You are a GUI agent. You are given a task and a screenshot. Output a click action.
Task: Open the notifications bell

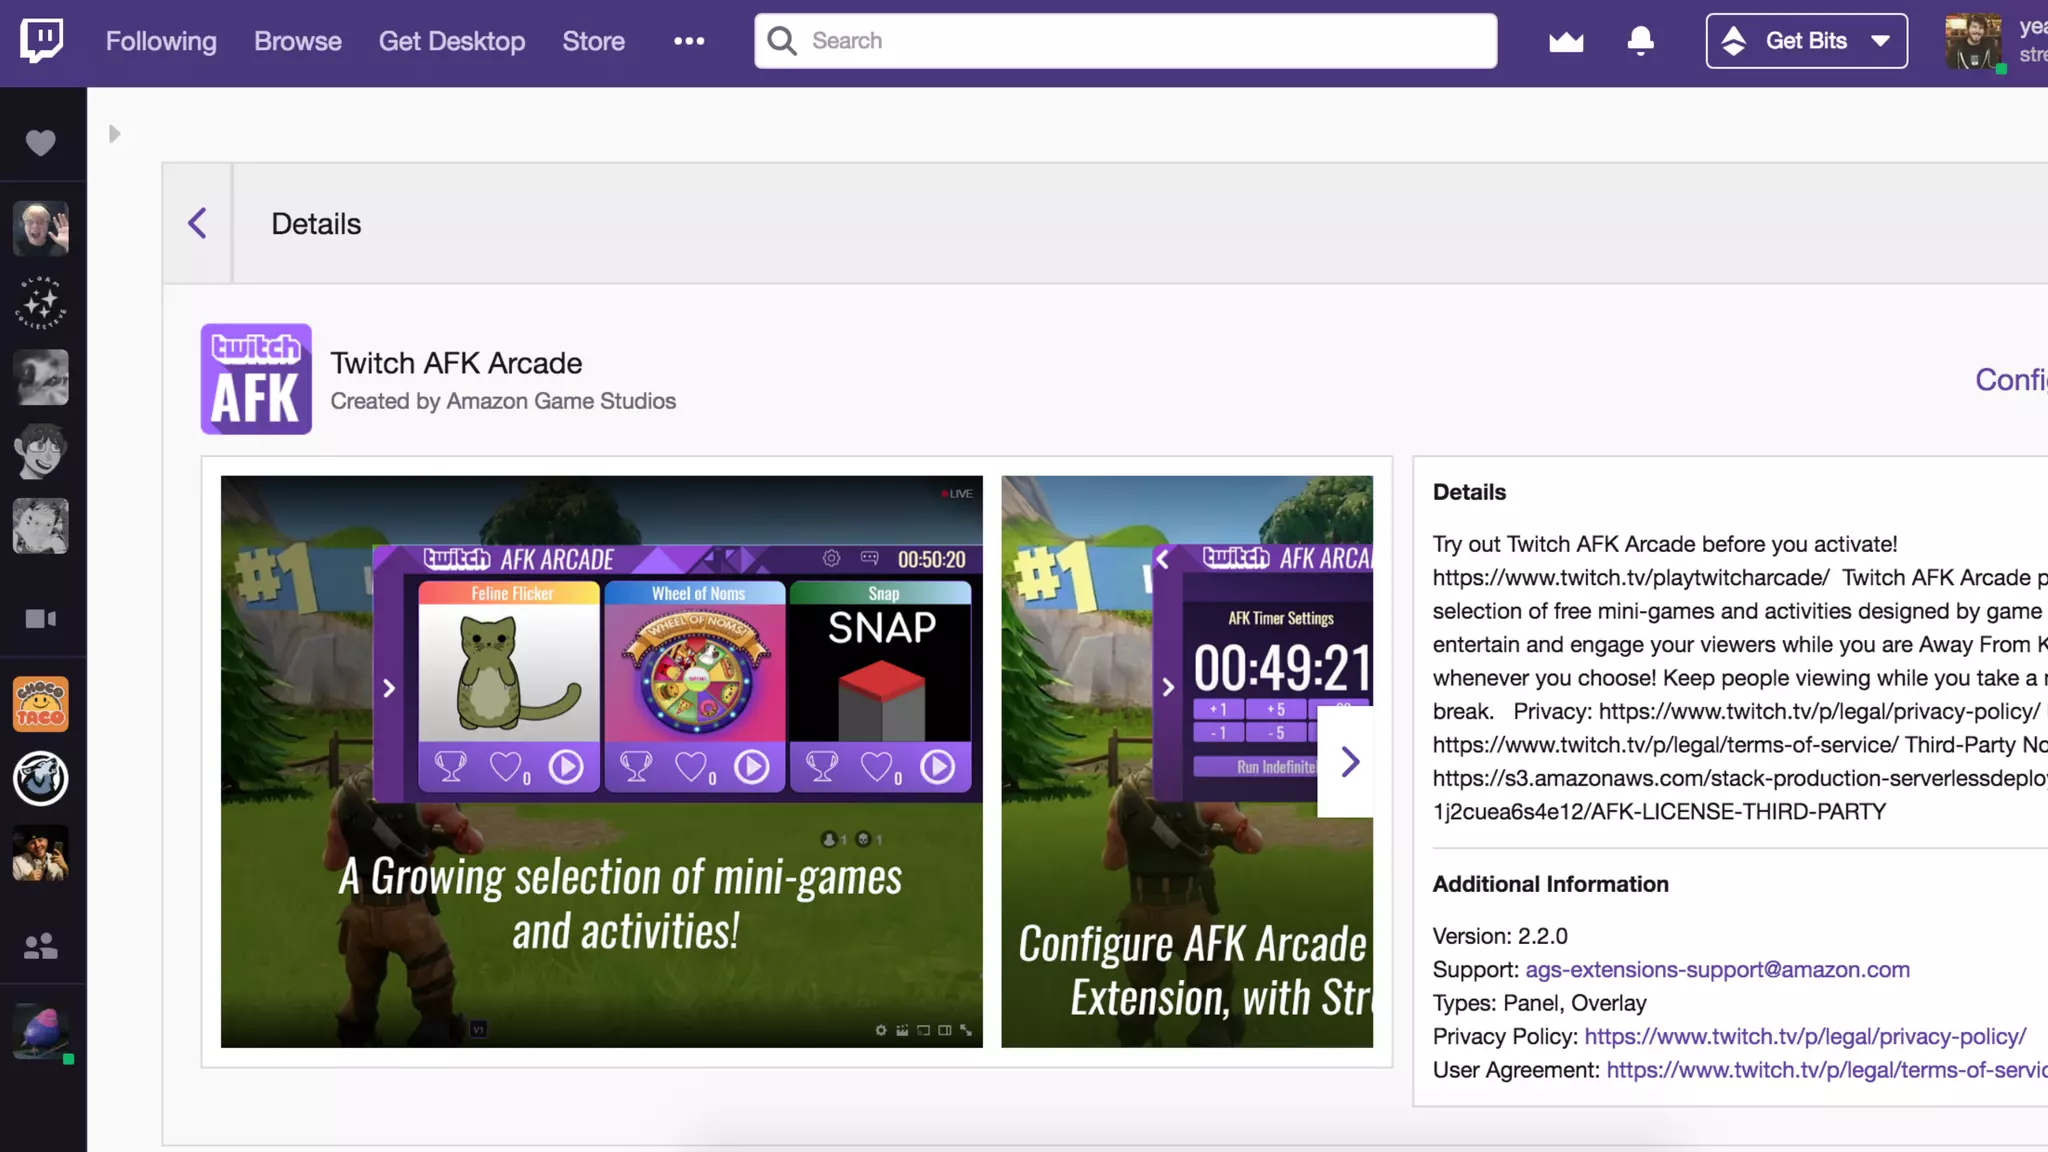(x=1640, y=41)
